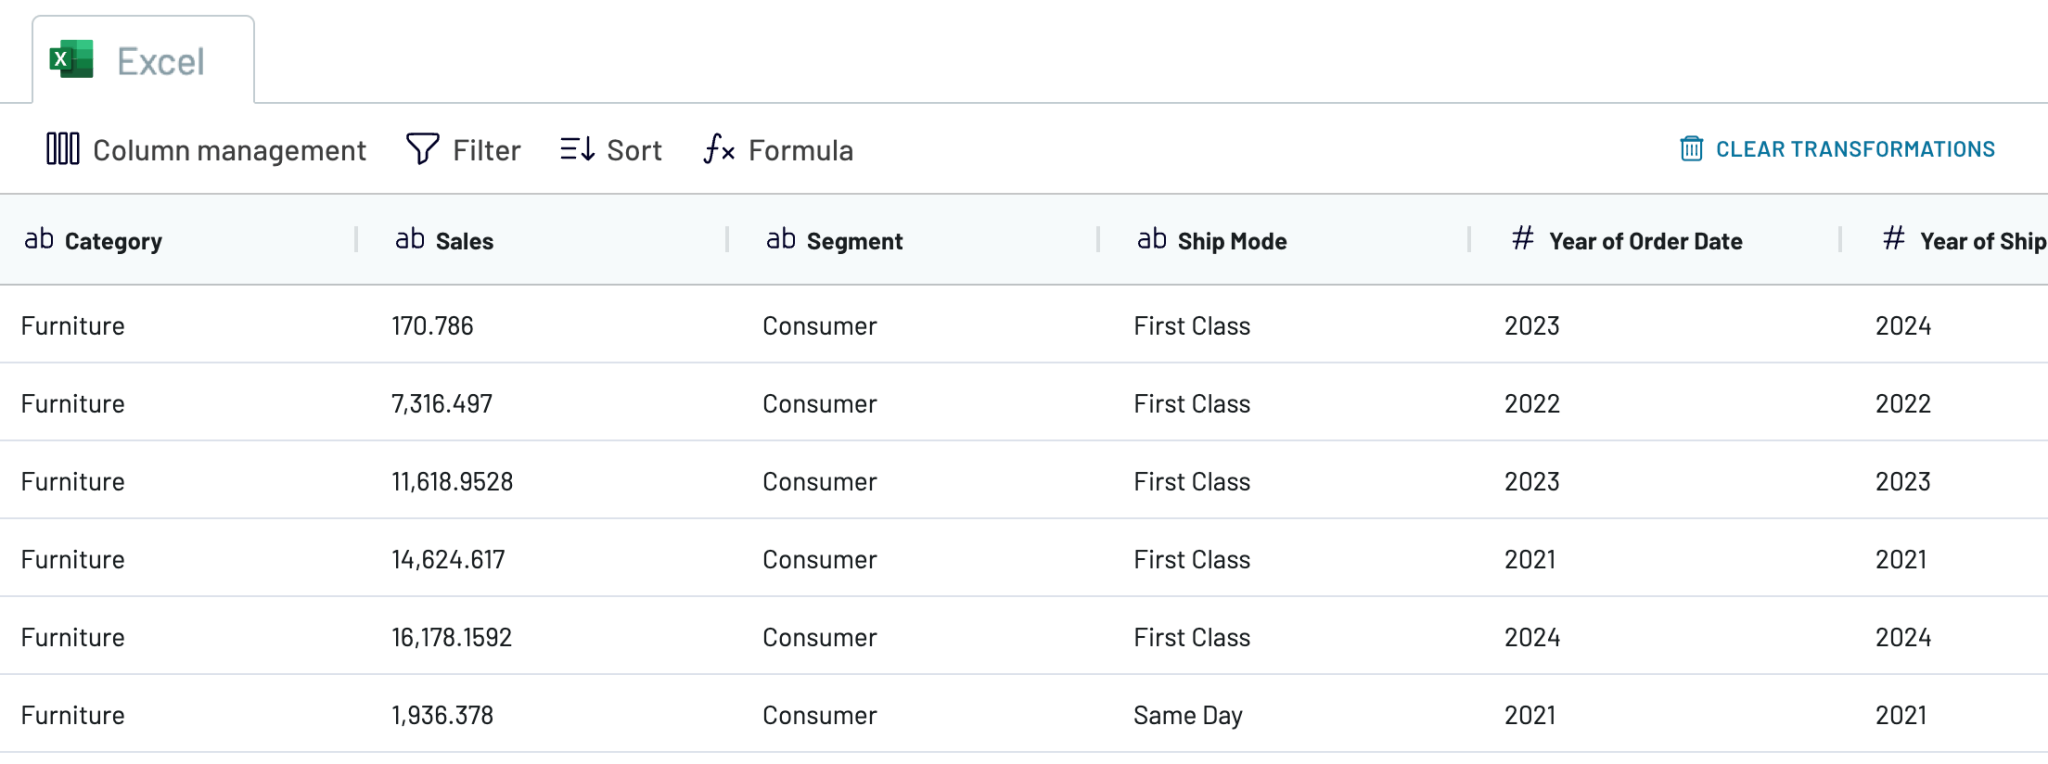Click the Column management icon
This screenshot has height=764, width=2048.
(x=62, y=149)
